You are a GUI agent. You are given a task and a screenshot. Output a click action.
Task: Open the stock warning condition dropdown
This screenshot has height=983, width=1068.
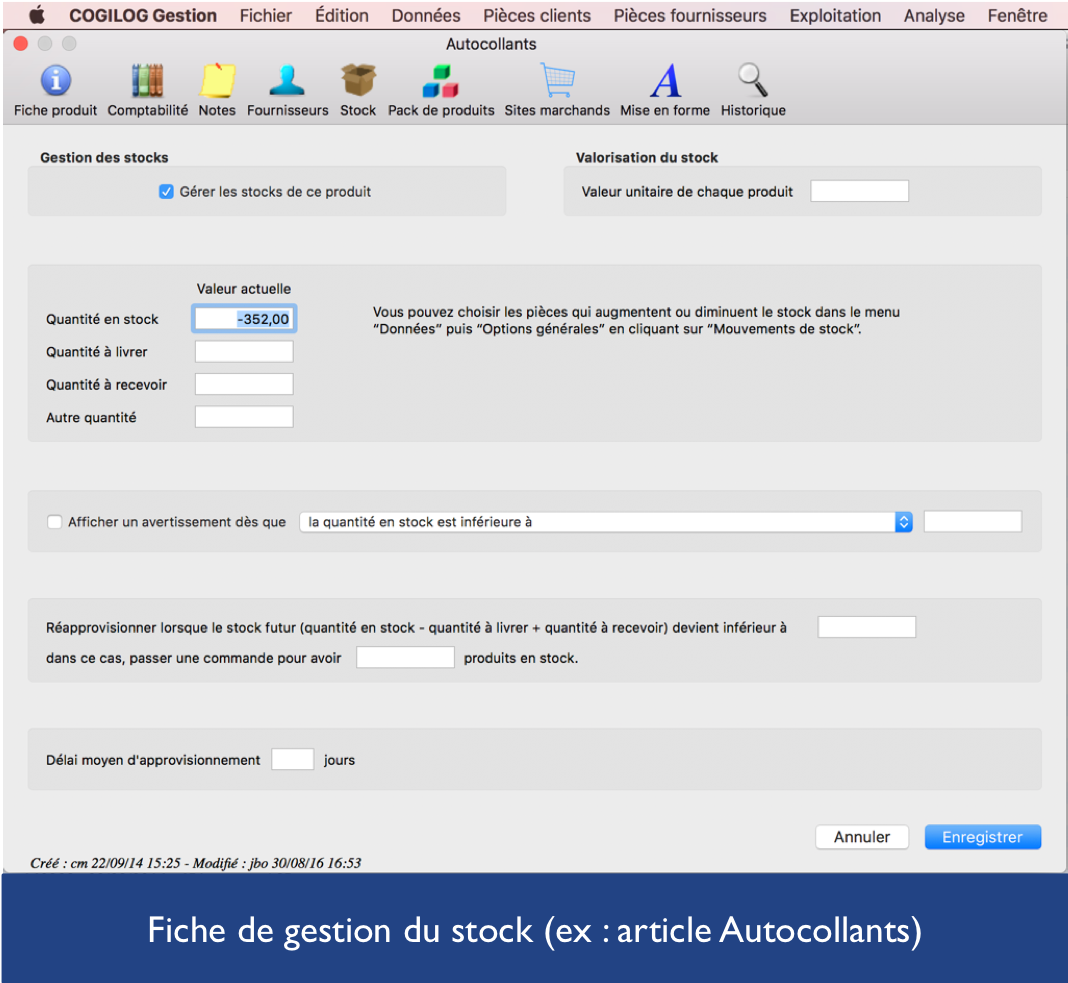(606, 522)
